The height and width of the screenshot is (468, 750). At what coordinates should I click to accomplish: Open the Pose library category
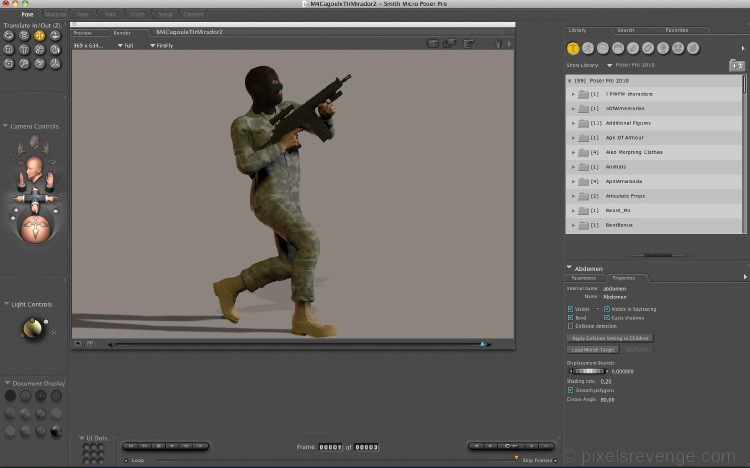tap(588, 48)
